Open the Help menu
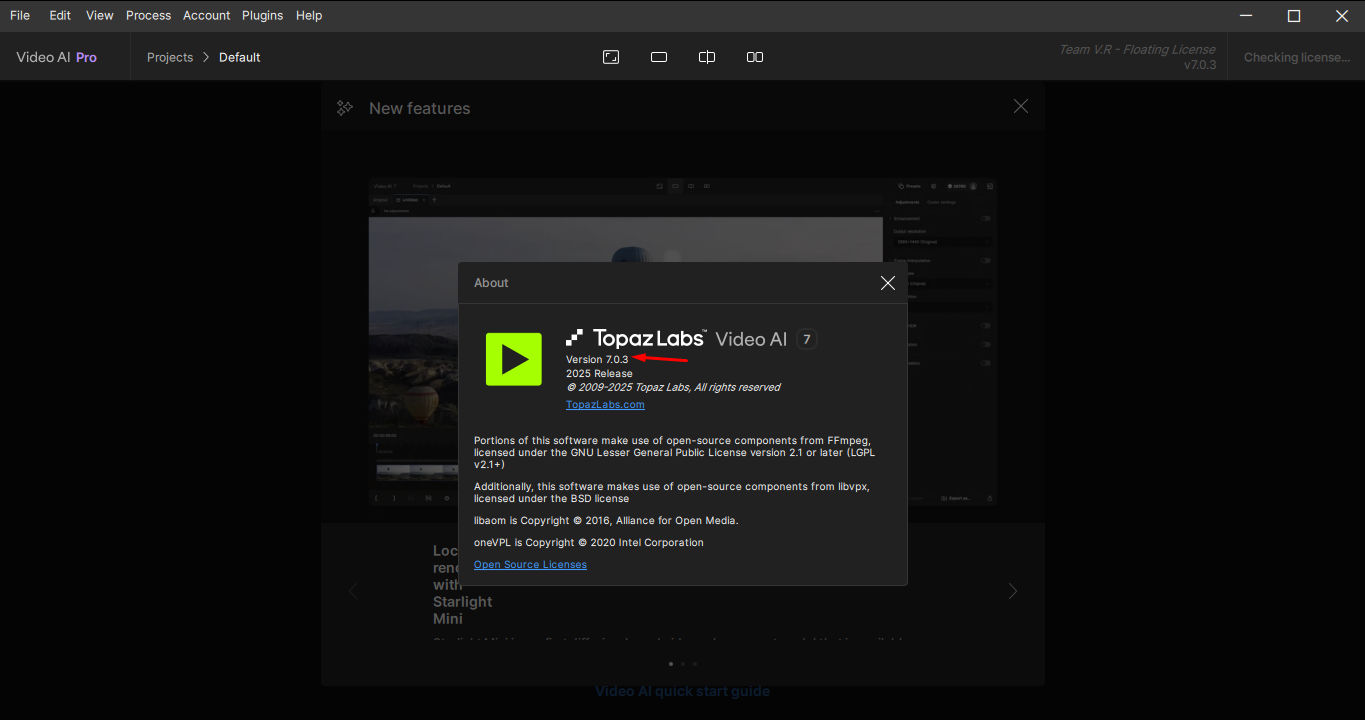The height and width of the screenshot is (720, 1365). pos(309,15)
